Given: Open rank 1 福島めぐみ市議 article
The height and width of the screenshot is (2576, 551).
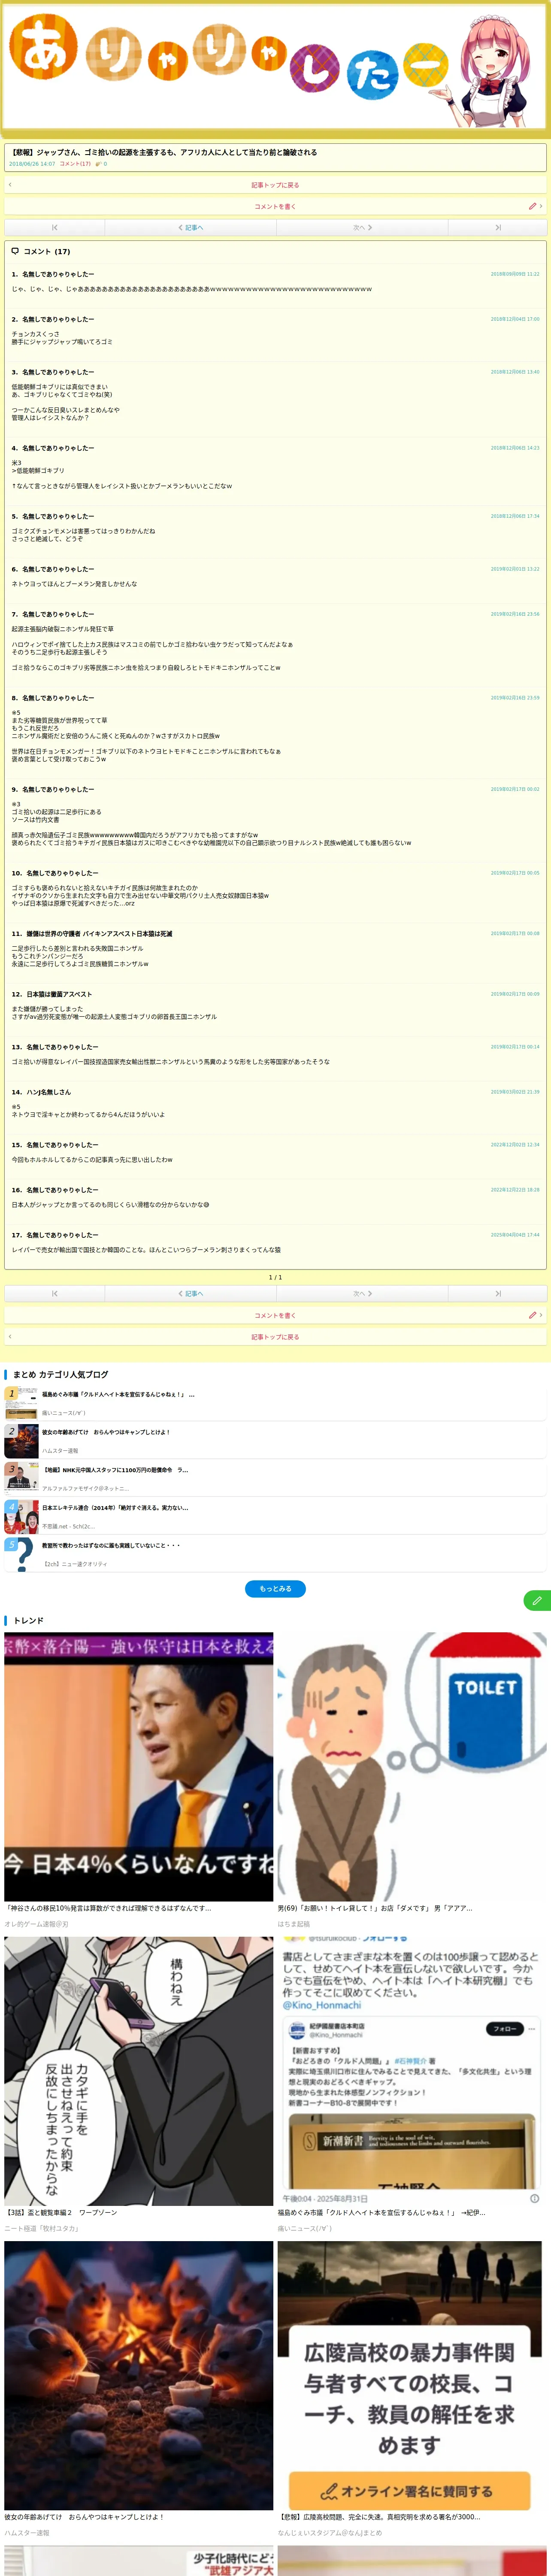Looking at the screenshot, I should click(x=118, y=1394).
